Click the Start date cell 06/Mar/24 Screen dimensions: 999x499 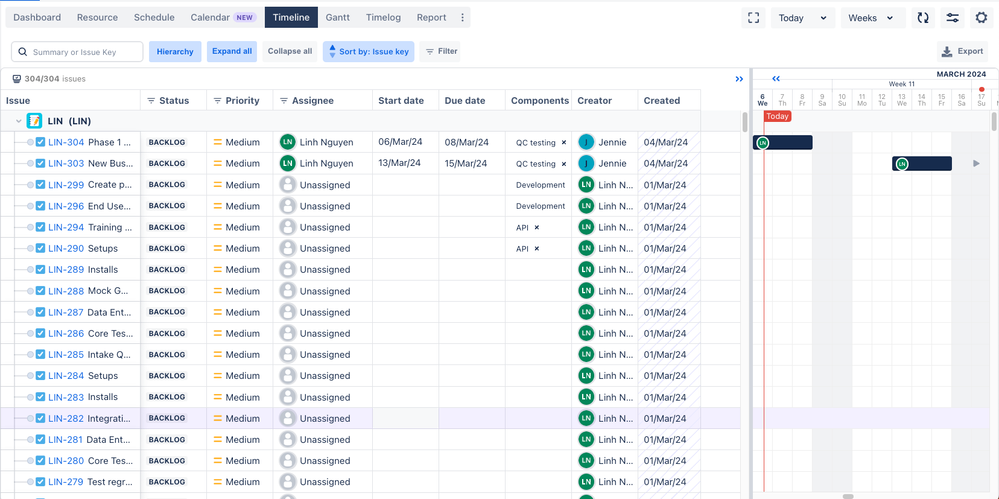[406, 142]
